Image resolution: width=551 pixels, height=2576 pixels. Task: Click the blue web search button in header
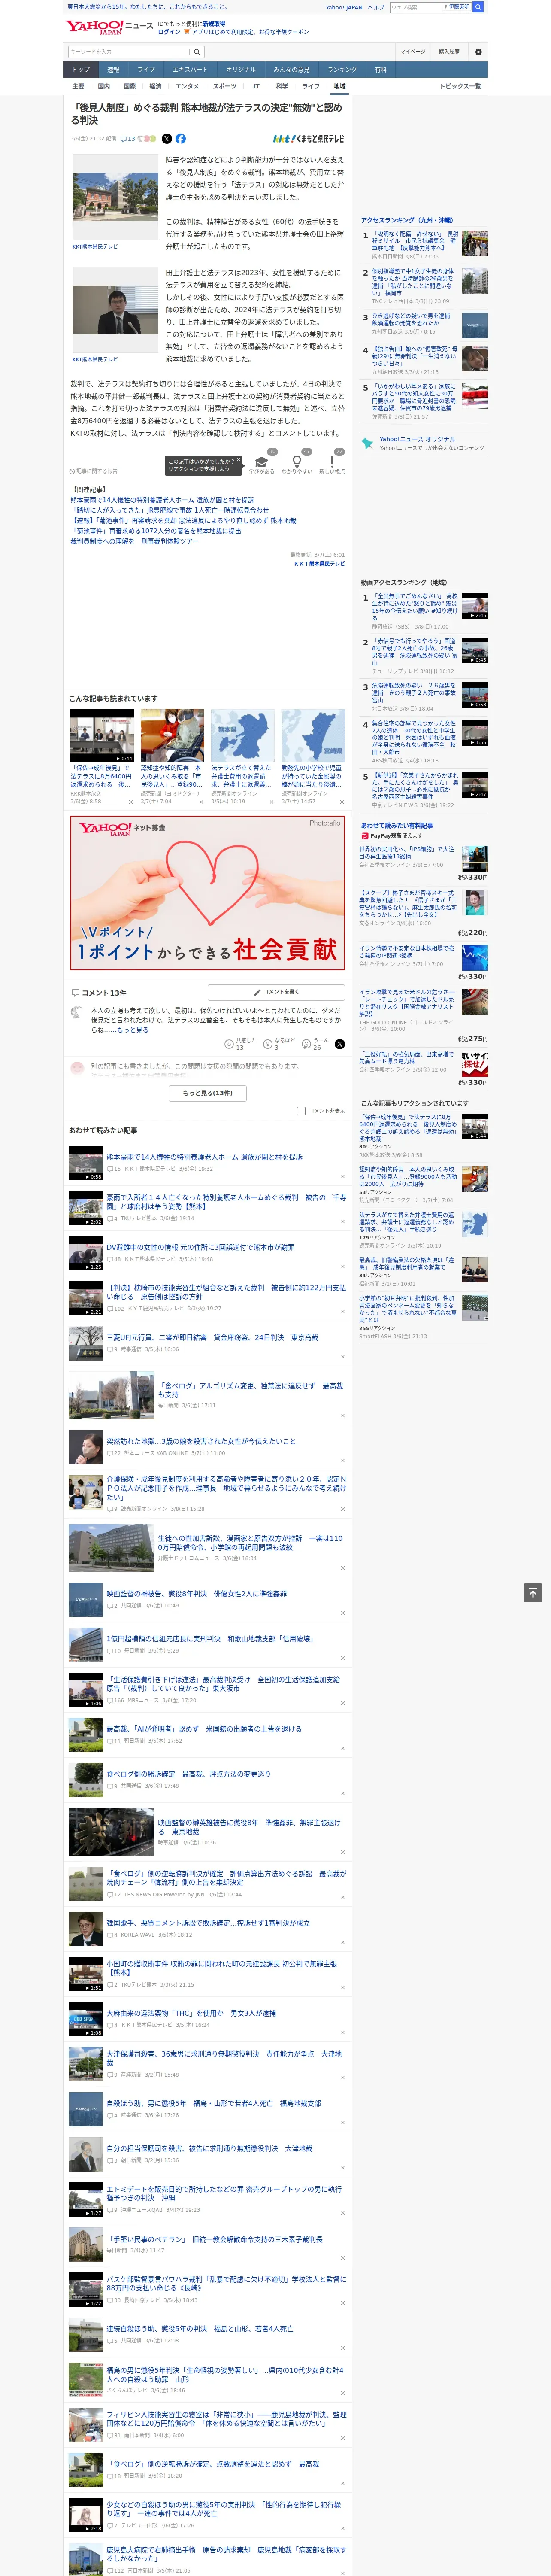pos(478,7)
